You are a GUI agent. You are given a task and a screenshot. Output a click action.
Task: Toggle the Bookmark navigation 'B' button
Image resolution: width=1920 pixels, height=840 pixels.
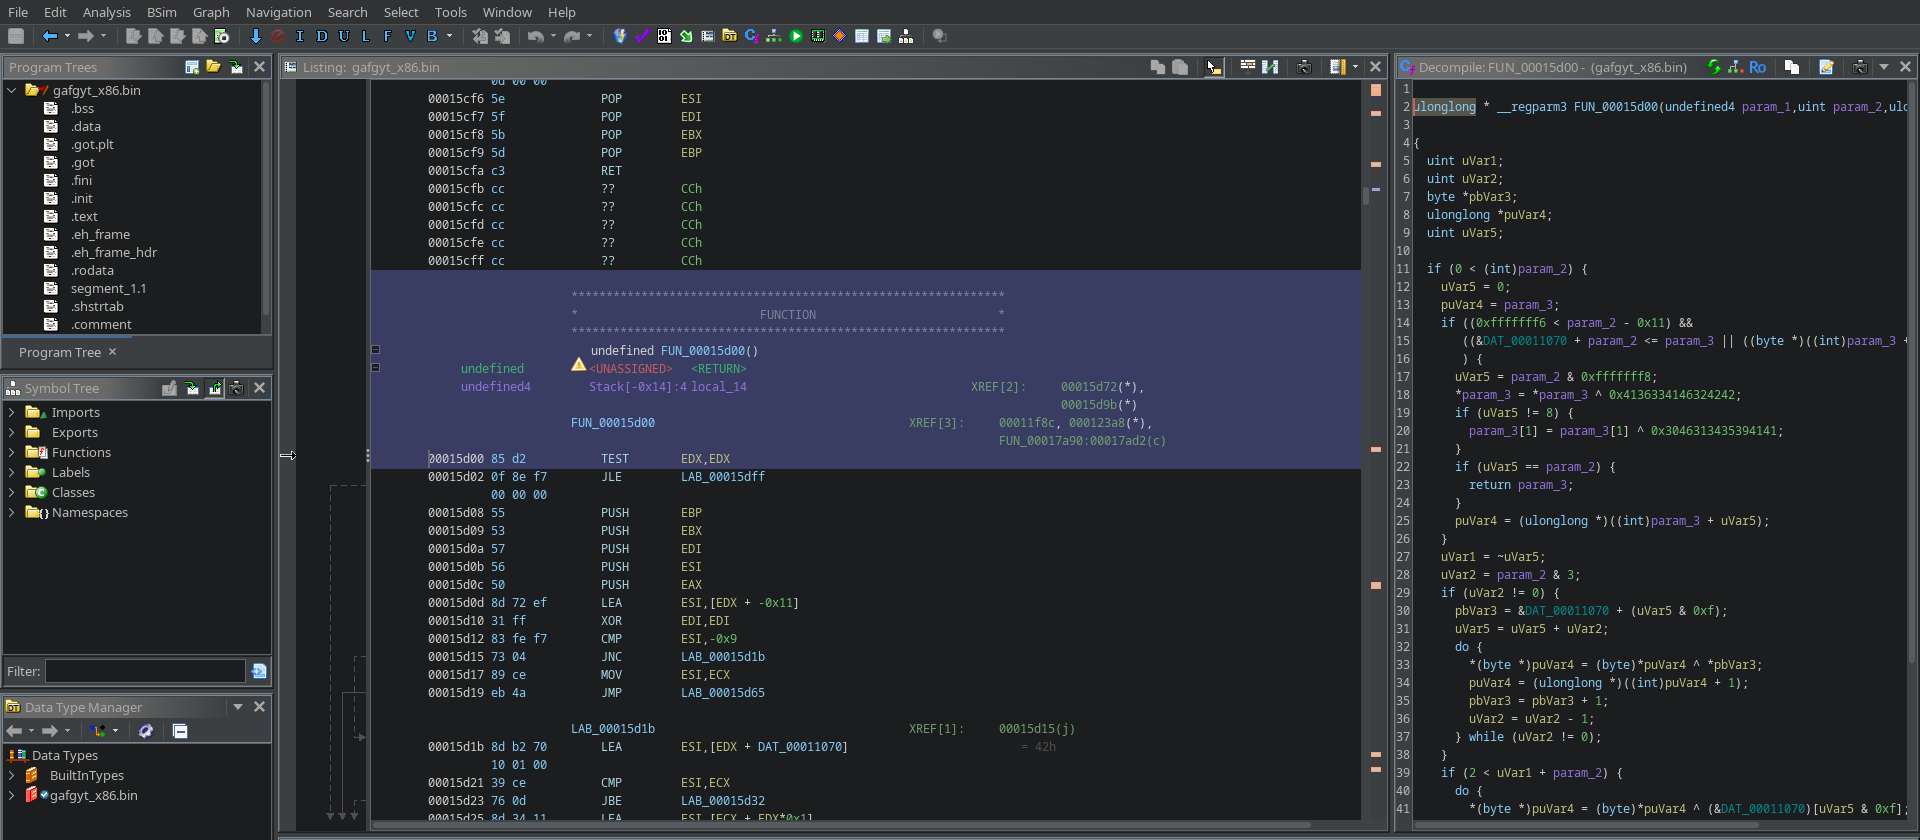432,36
